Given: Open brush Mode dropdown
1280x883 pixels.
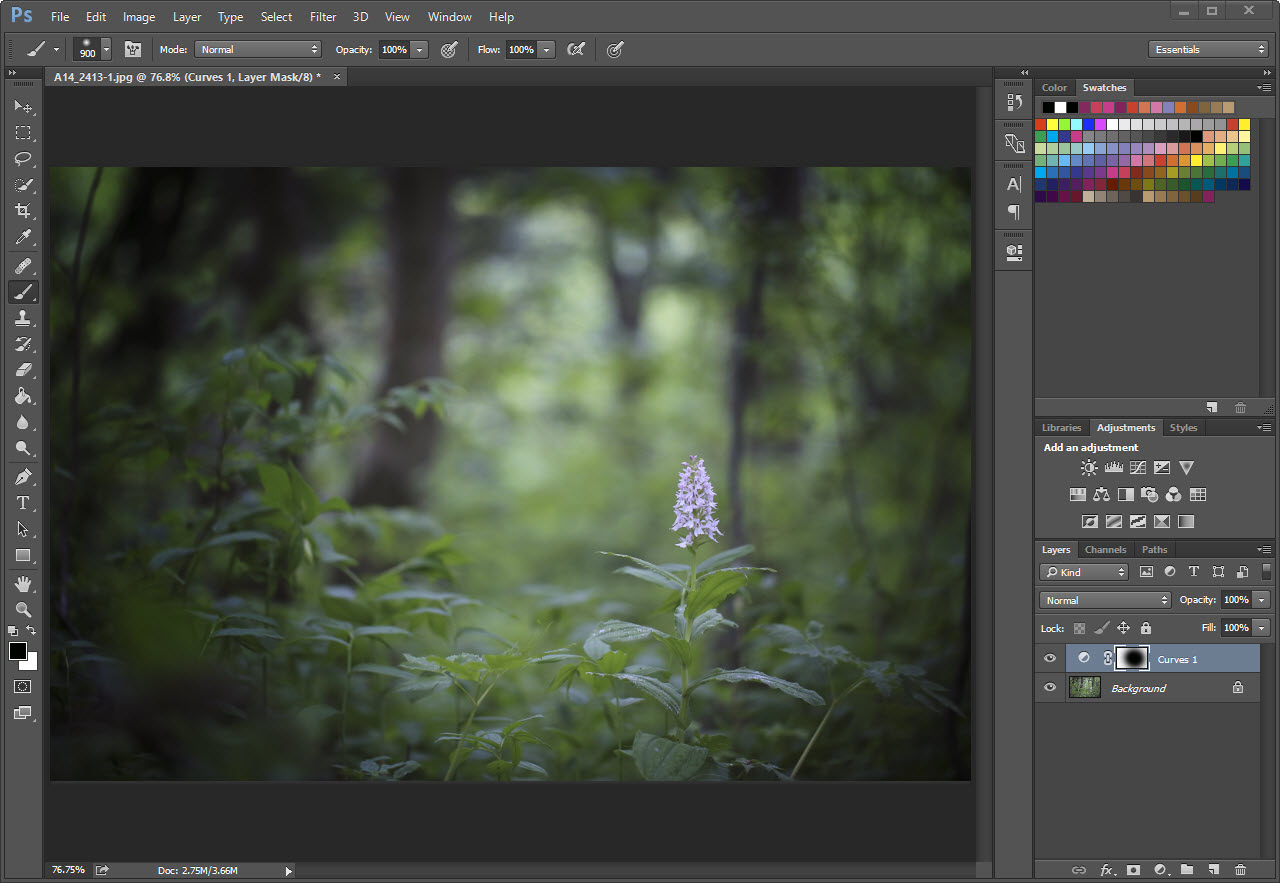Looking at the screenshot, I should pos(257,49).
